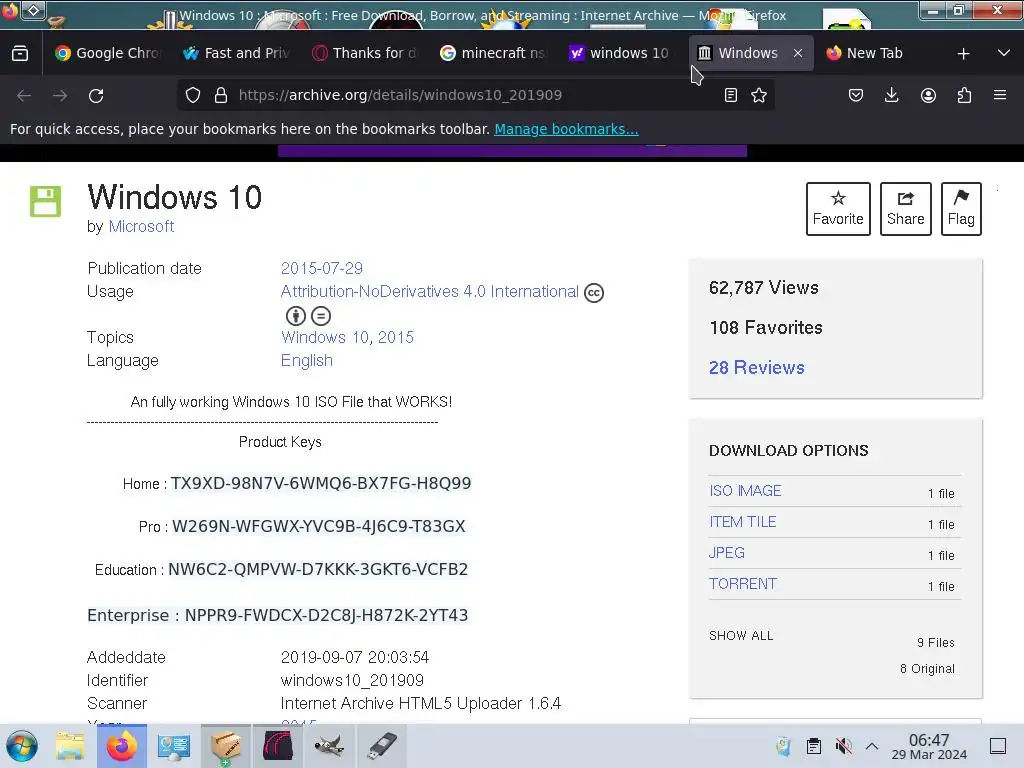
Task: Click SHOW ALL download files
Action: coord(741,635)
